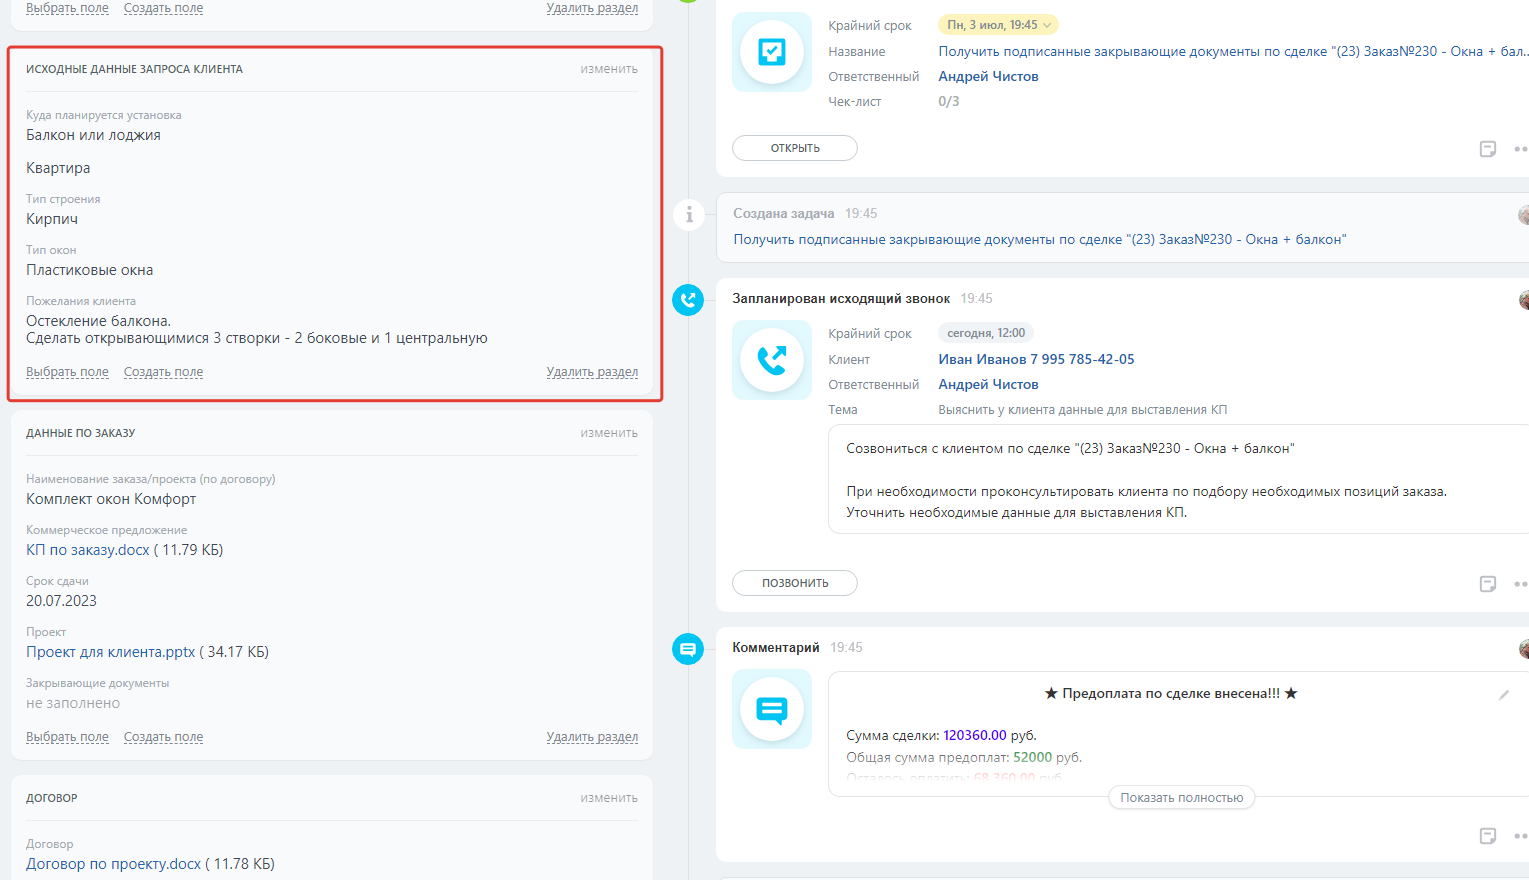The height and width of the screenshot is (880, 1529).
Task: Click the large speech bubble icon in the comment card
Action: pos(772,709)
